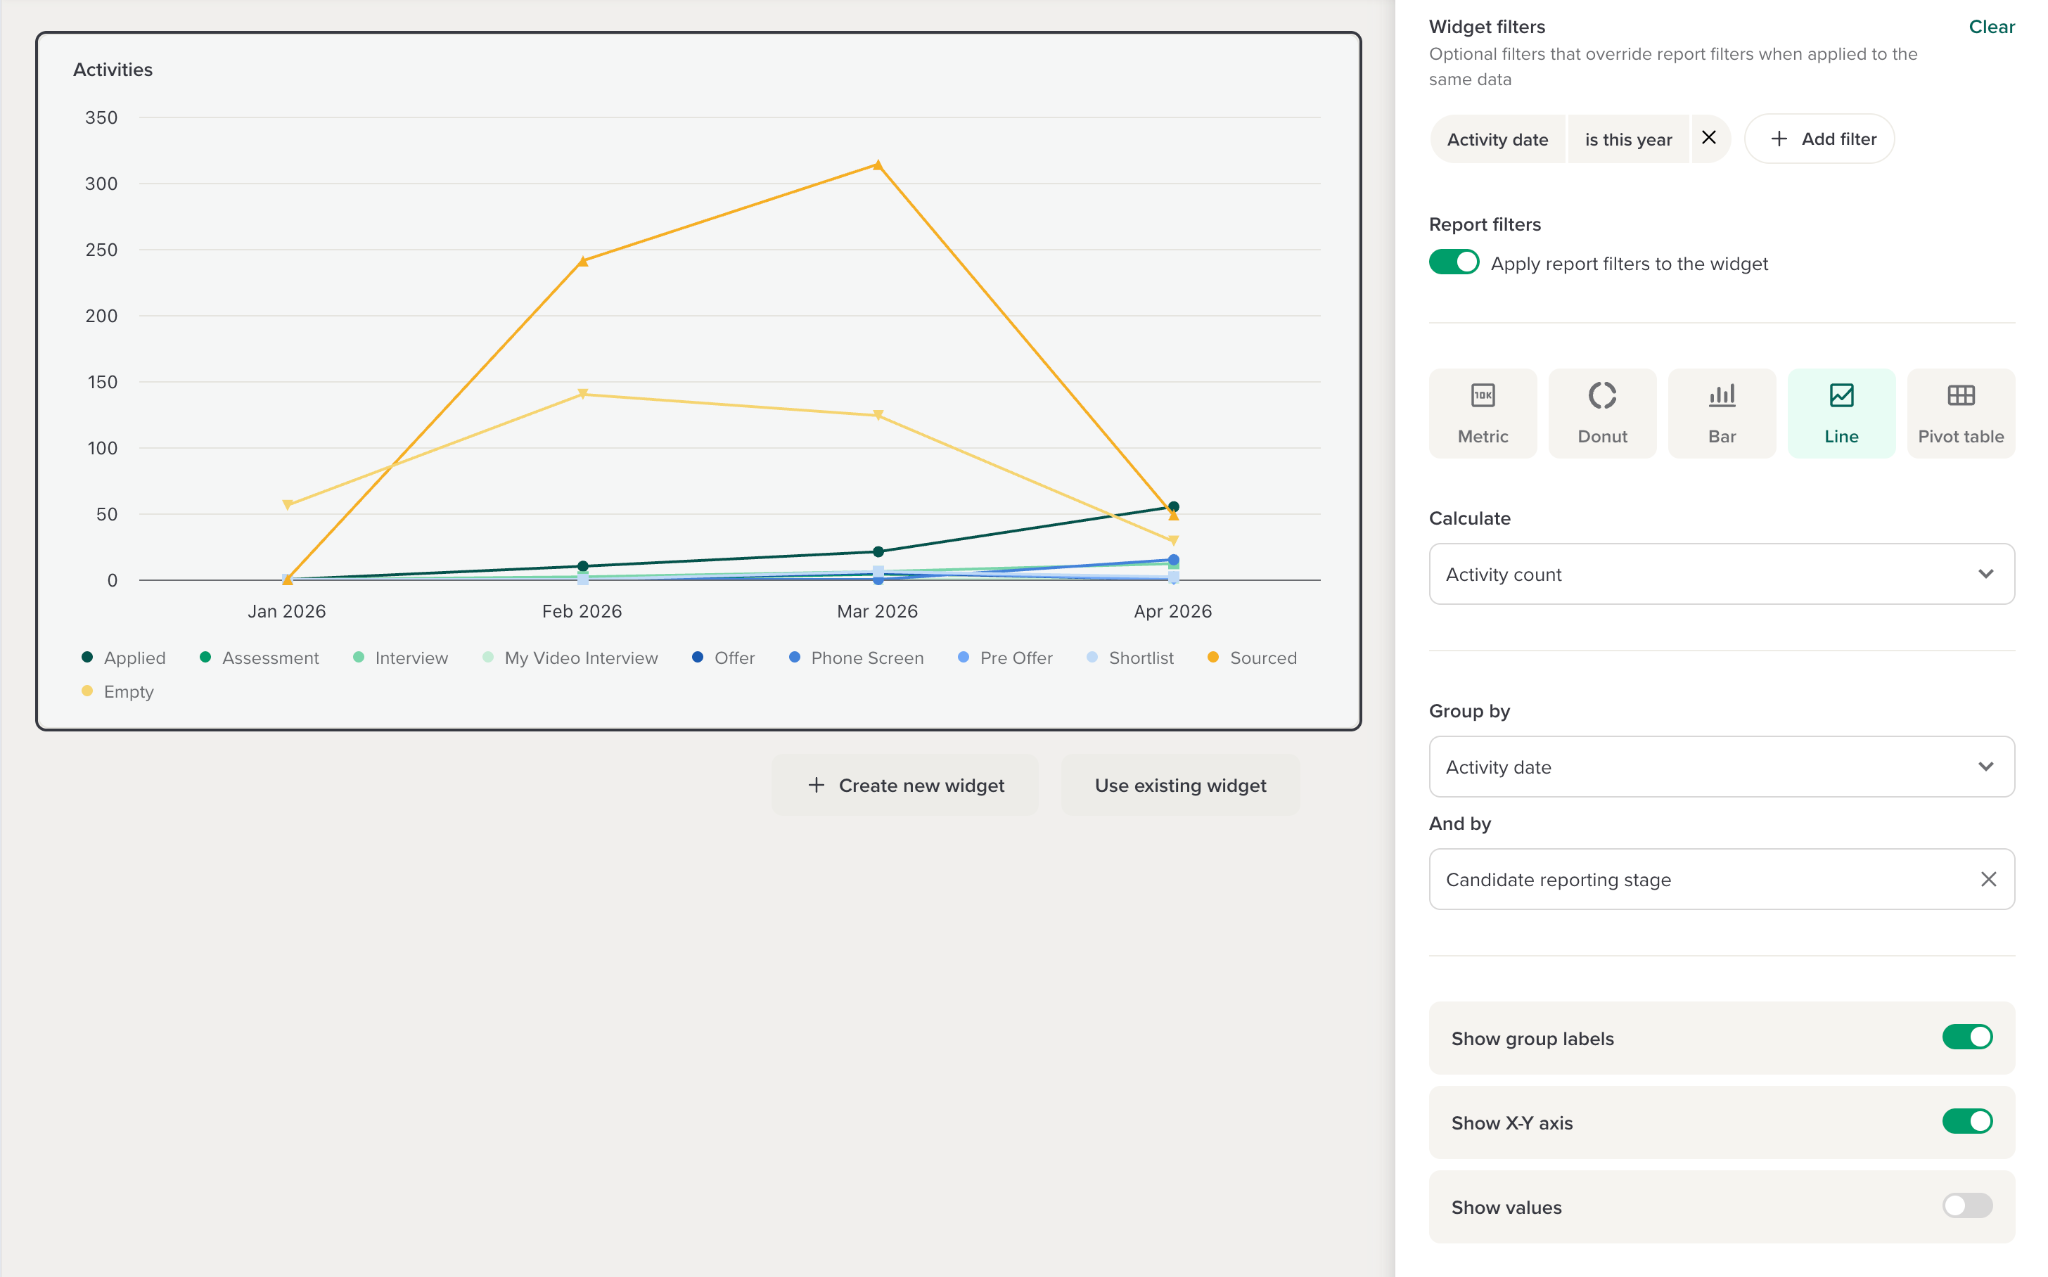The height and width of the screenshot is (1277, 2048).
Task: Open the Calculate Activity count dropdown
Action: [x=1721, y=574]
